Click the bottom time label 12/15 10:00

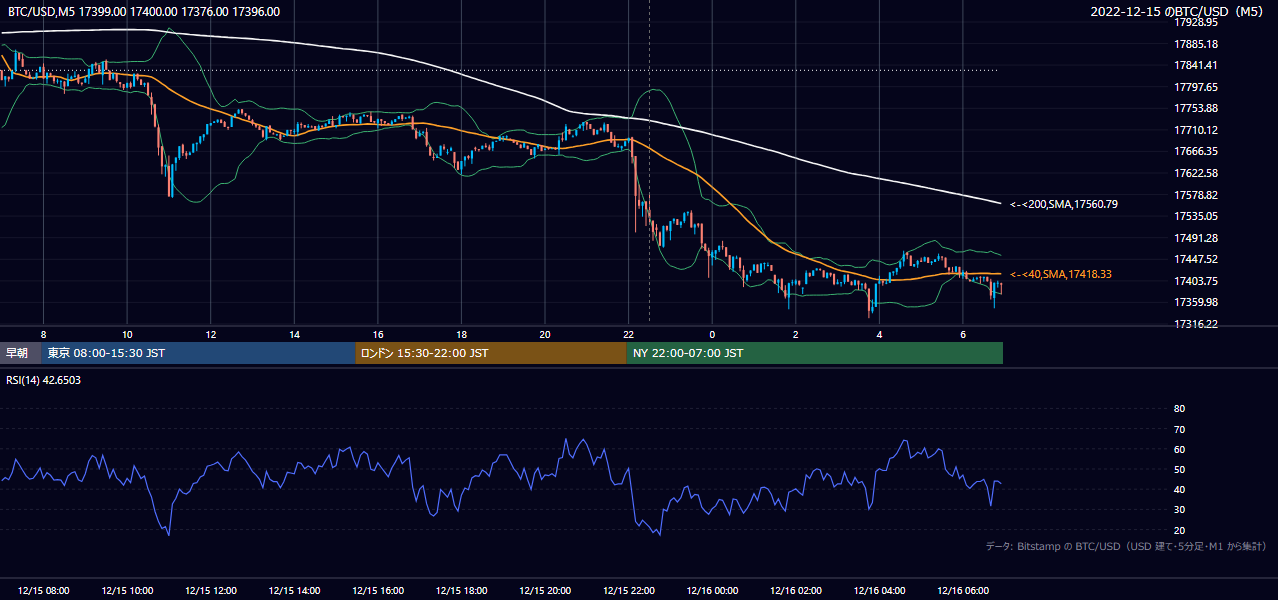(127, 591)
